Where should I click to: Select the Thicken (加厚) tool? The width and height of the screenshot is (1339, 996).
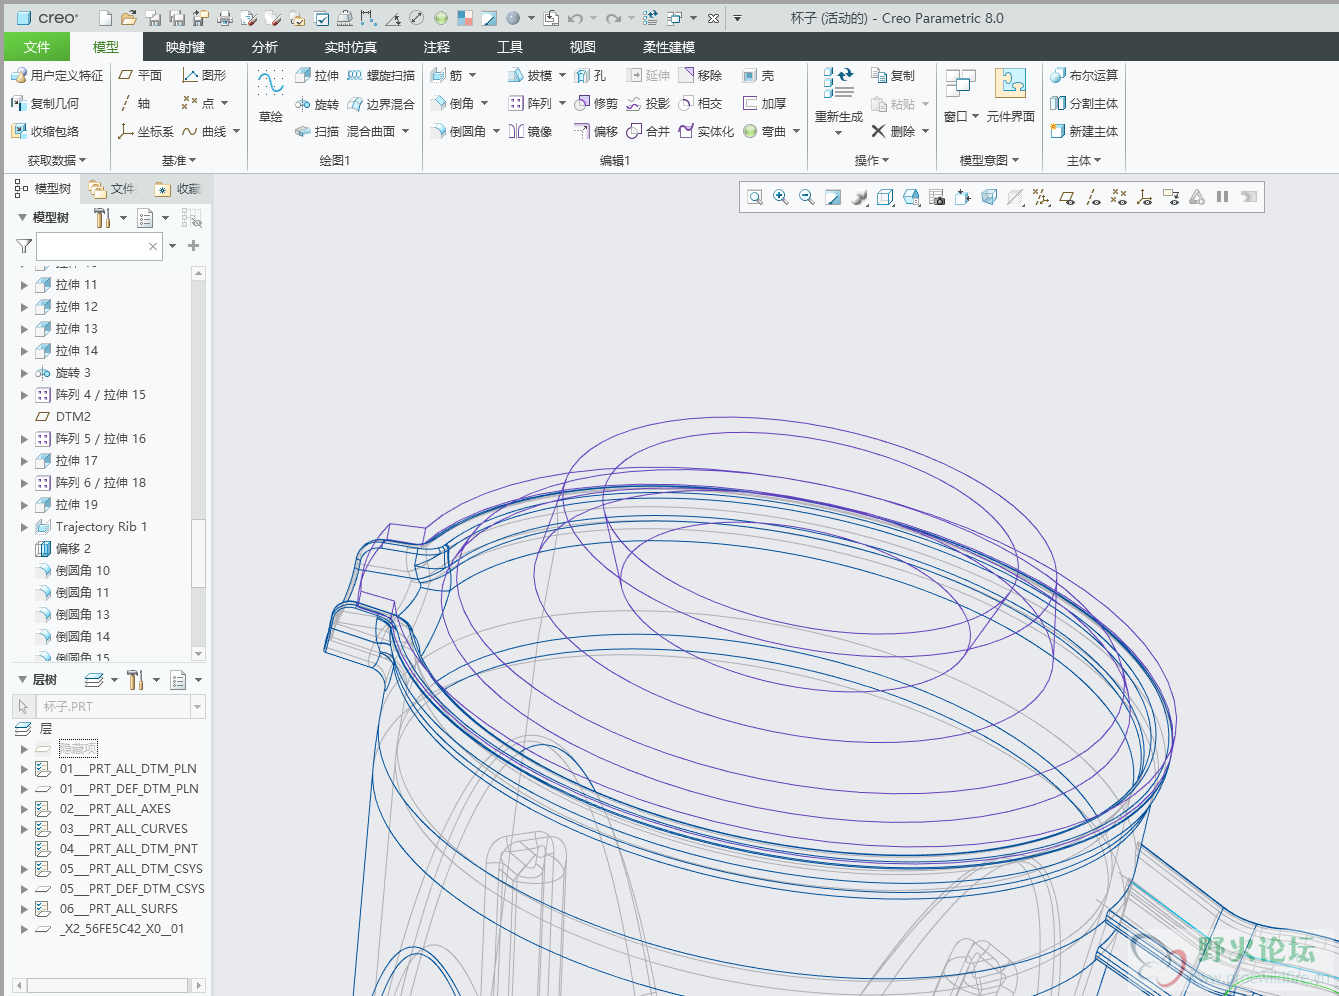point(765,103)
